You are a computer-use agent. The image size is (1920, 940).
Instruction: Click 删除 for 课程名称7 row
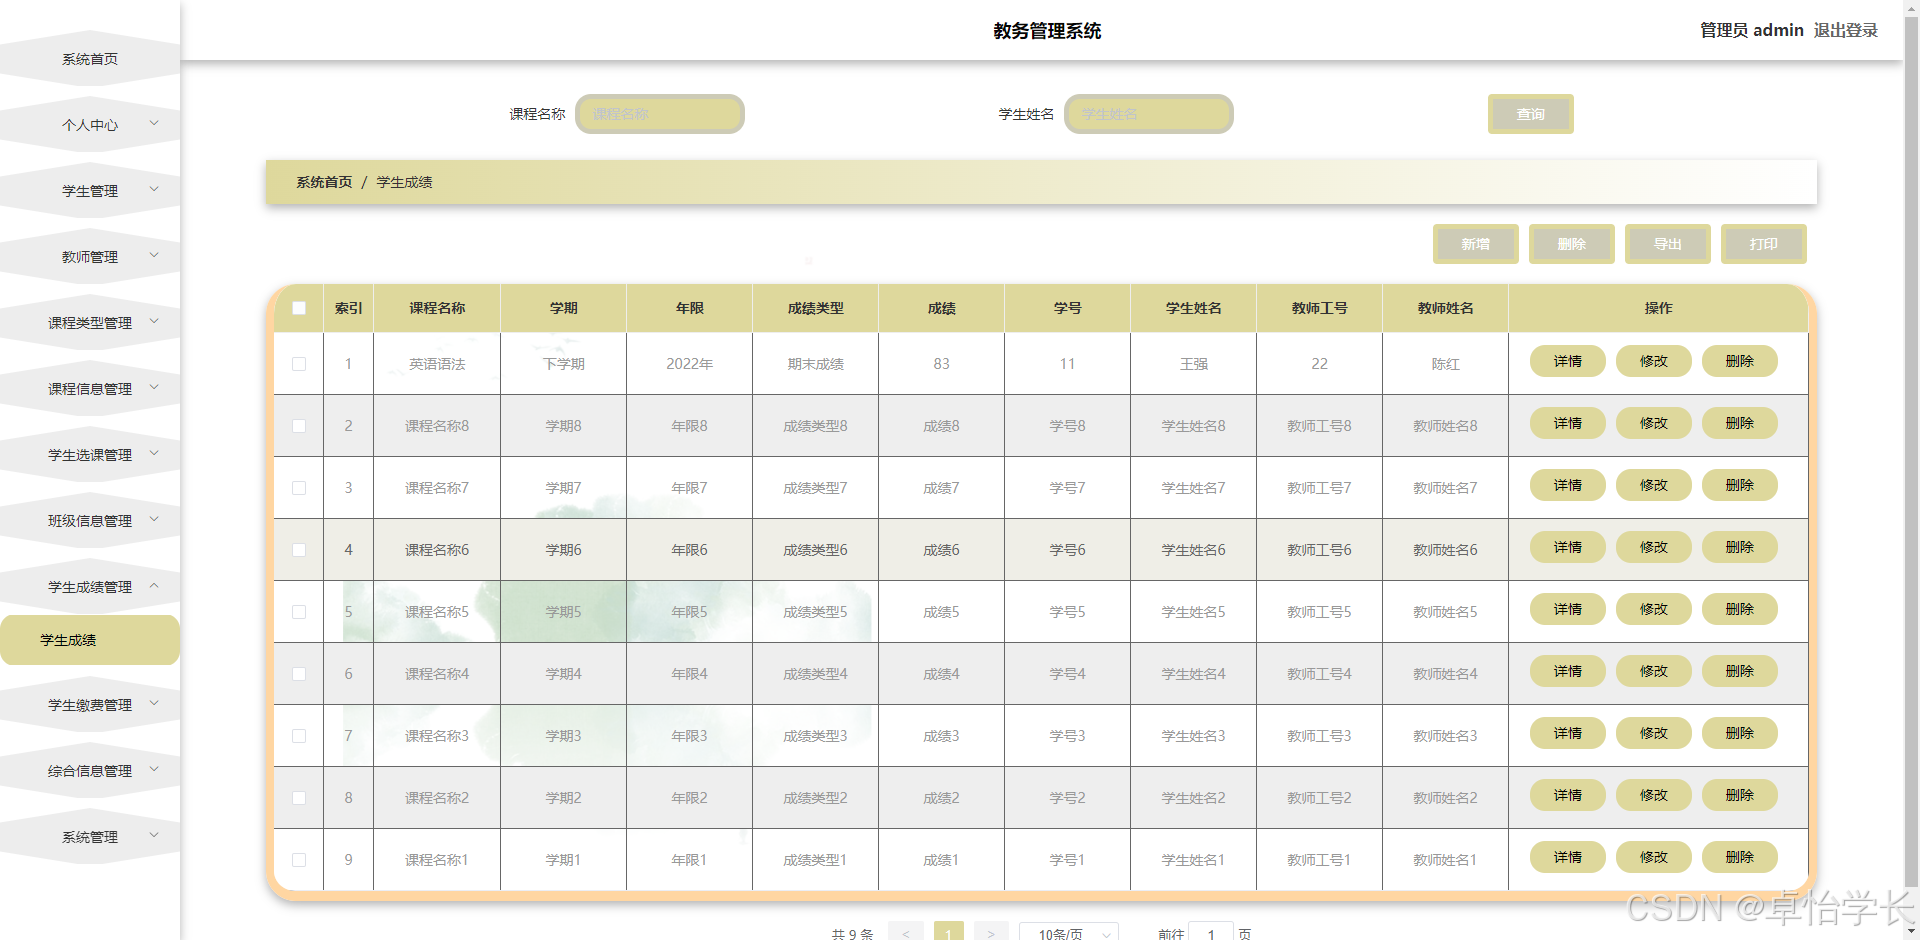[1739, 485]
